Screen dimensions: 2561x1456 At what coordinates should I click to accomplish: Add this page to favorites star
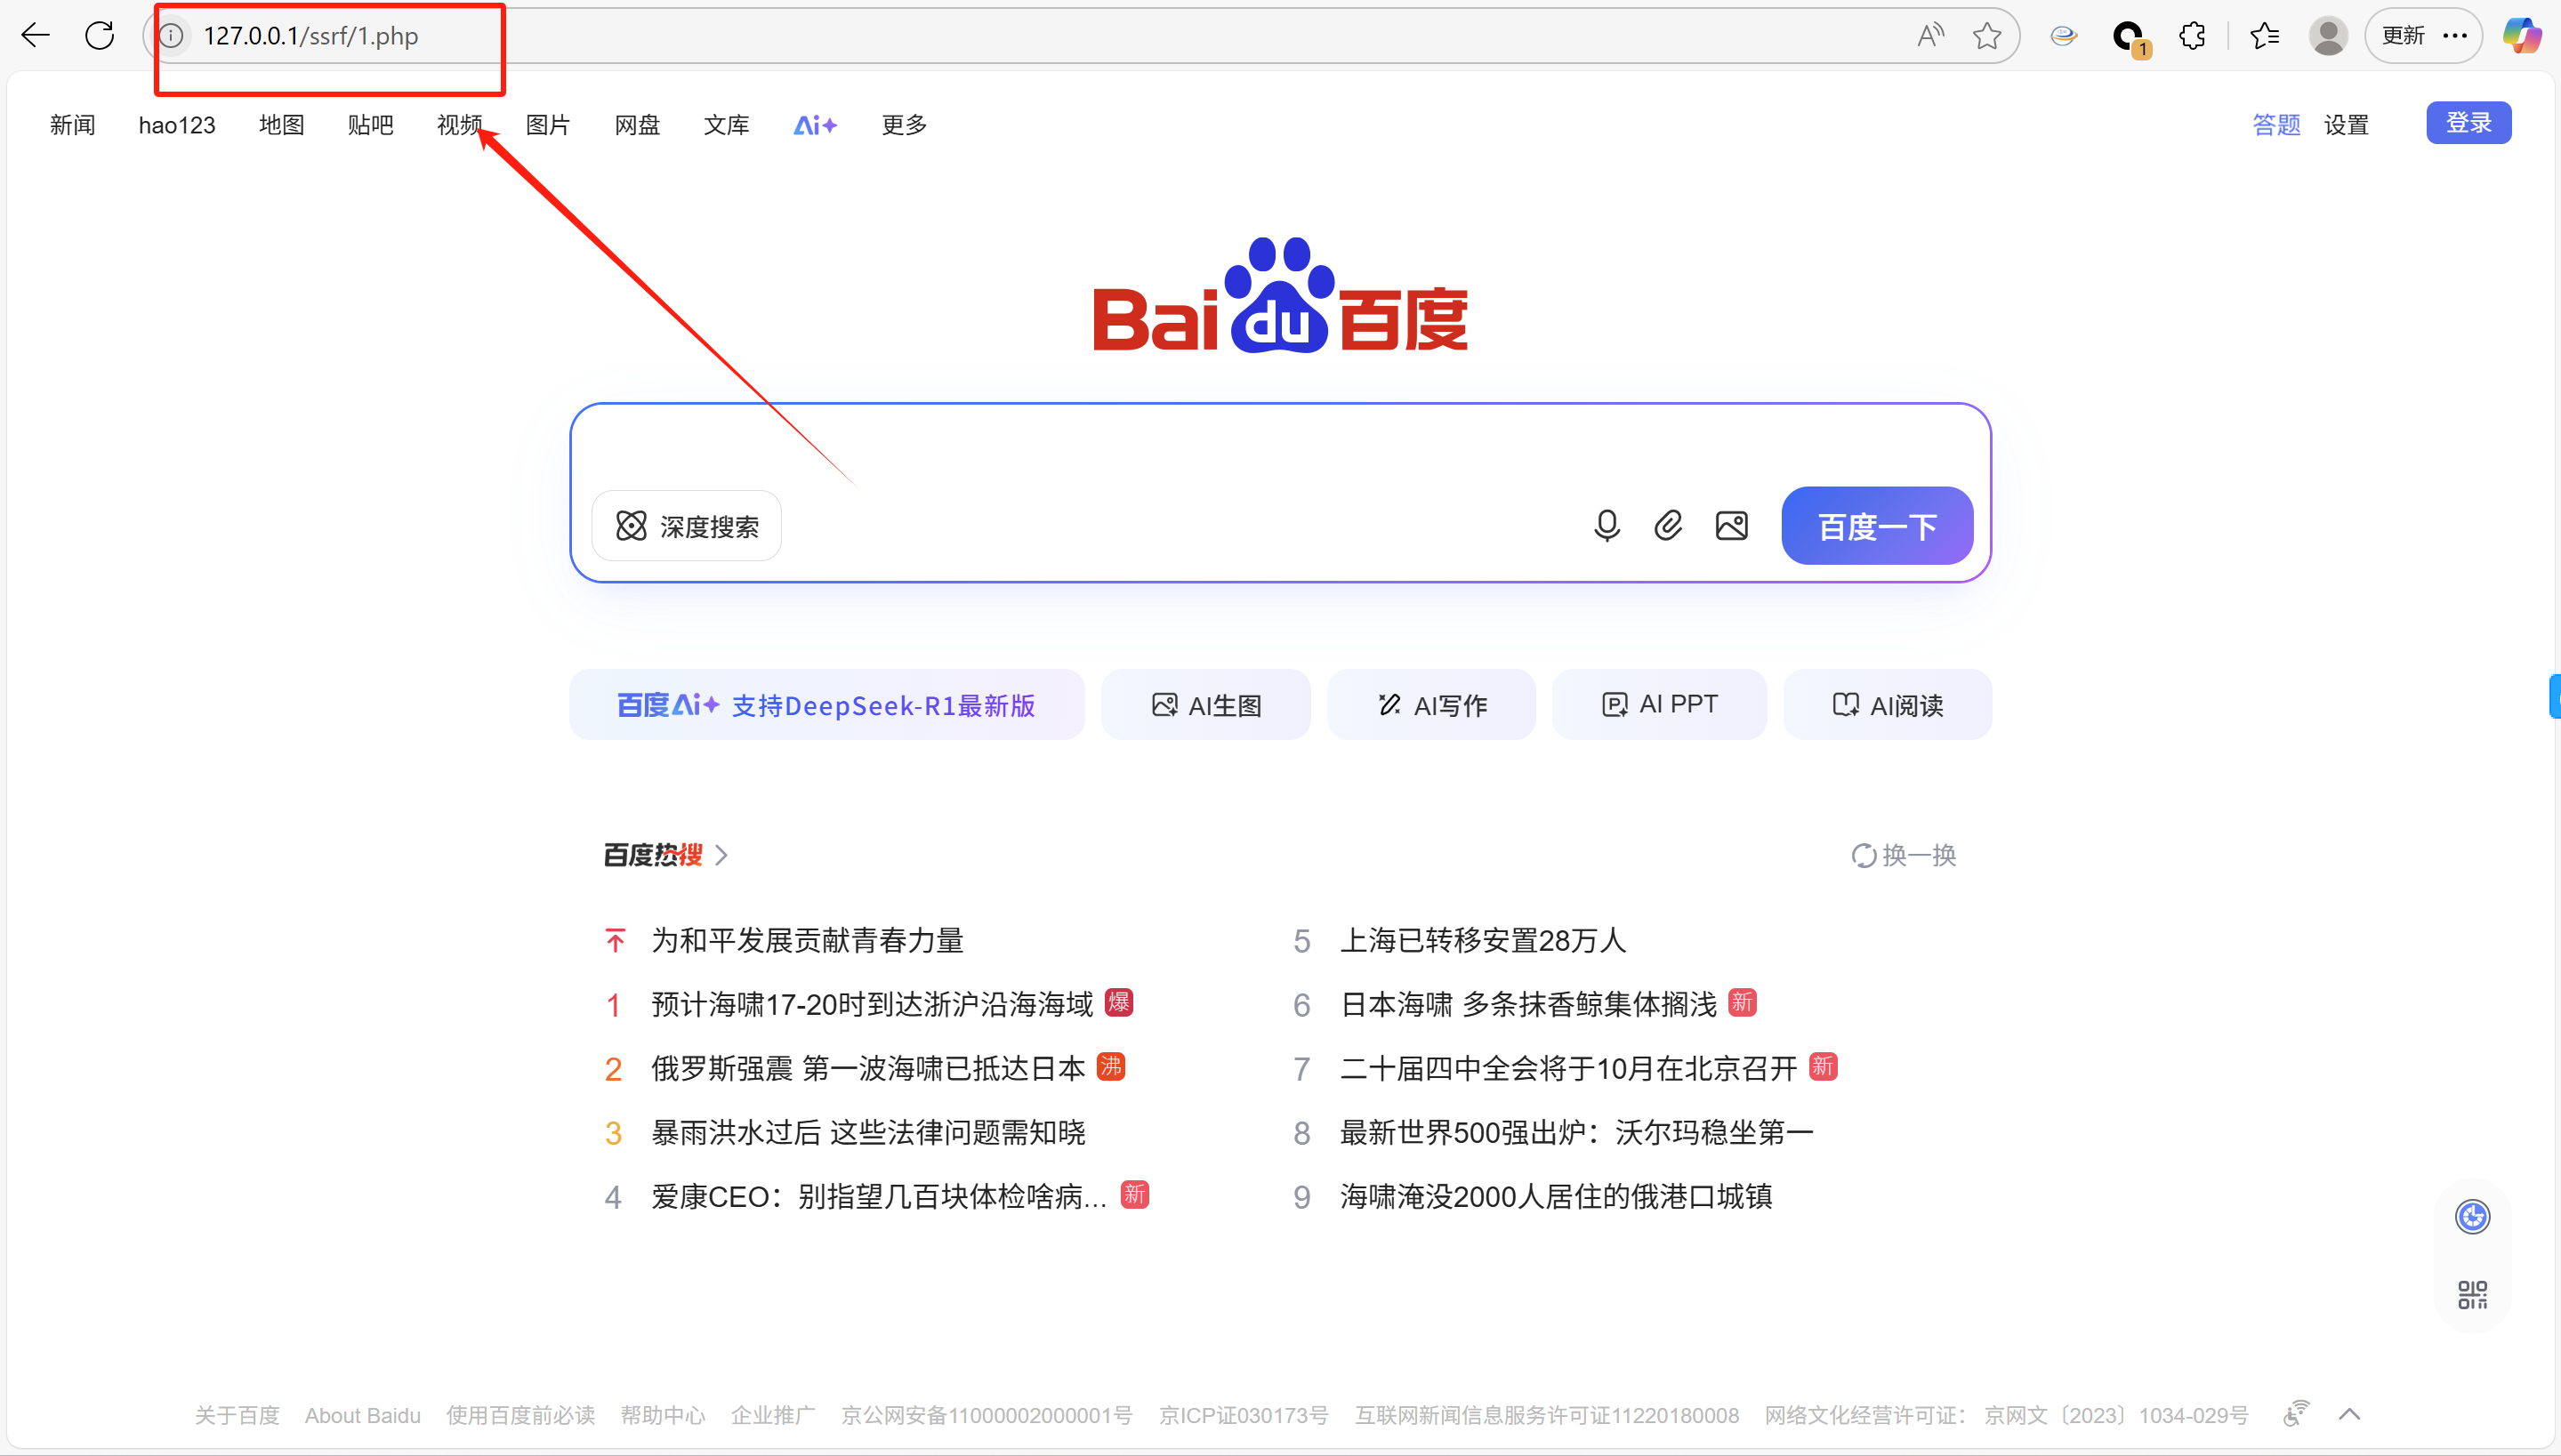point(1987,36)
